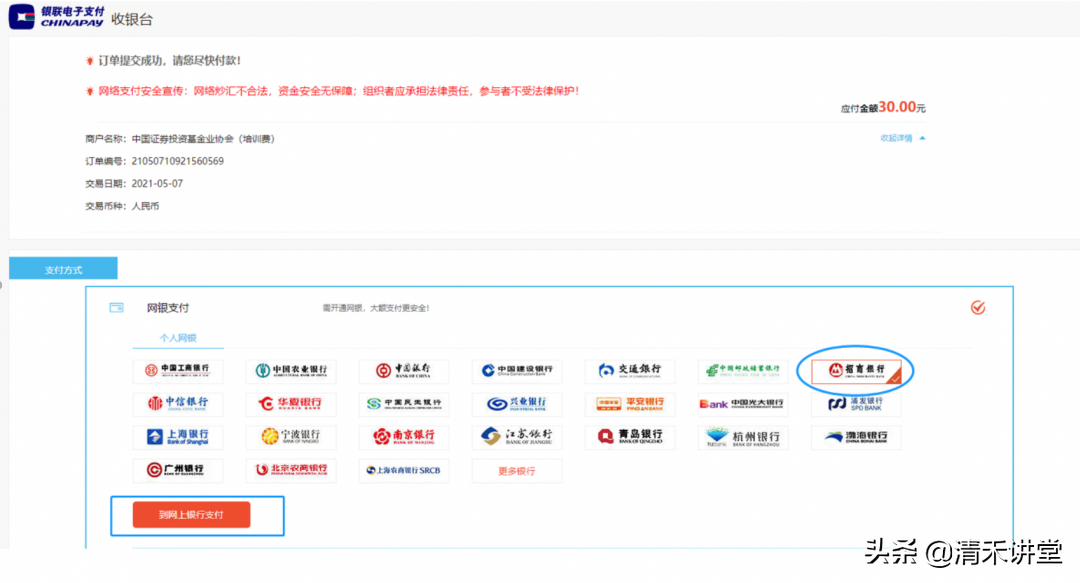Choose 中信银行 bank logo
Screen dimensions: 1080x583
pos(178,404)
